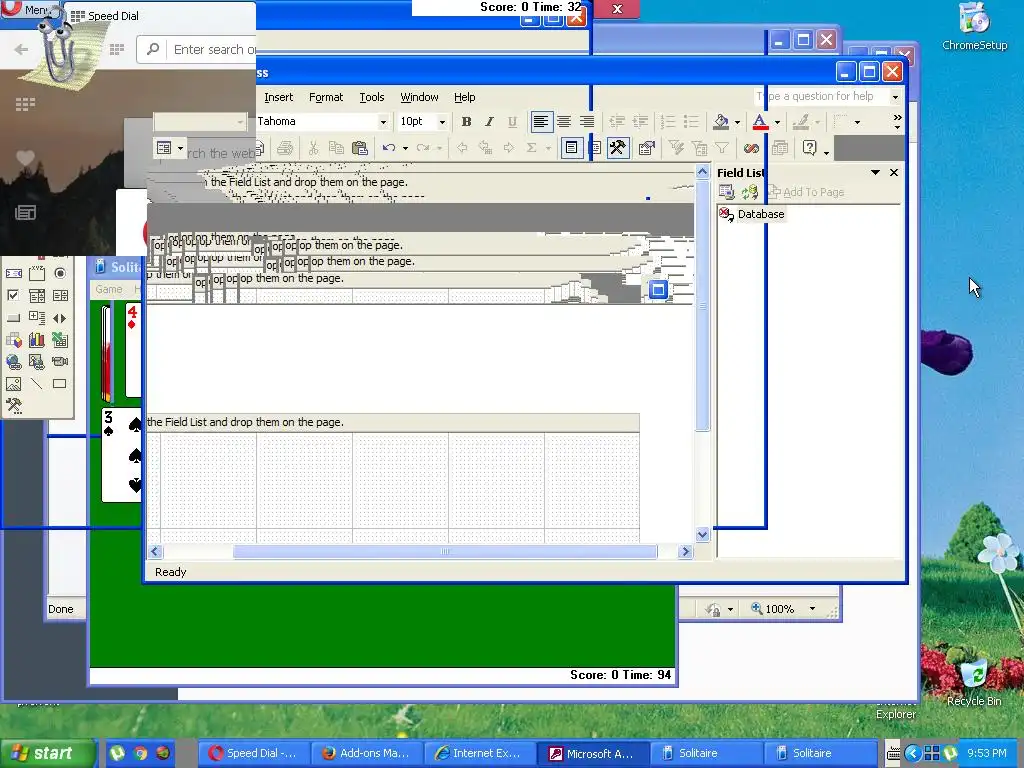Image resolution: width=1024 pixels, height=768 pixels.
Task: Select the Scrolling Text toolbox tool
Action: click(x=14, y=274)
